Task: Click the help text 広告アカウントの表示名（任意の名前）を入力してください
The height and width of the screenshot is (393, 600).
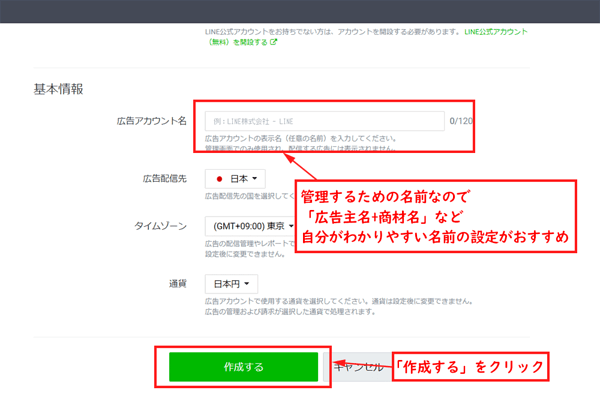Action: (301, 138)
